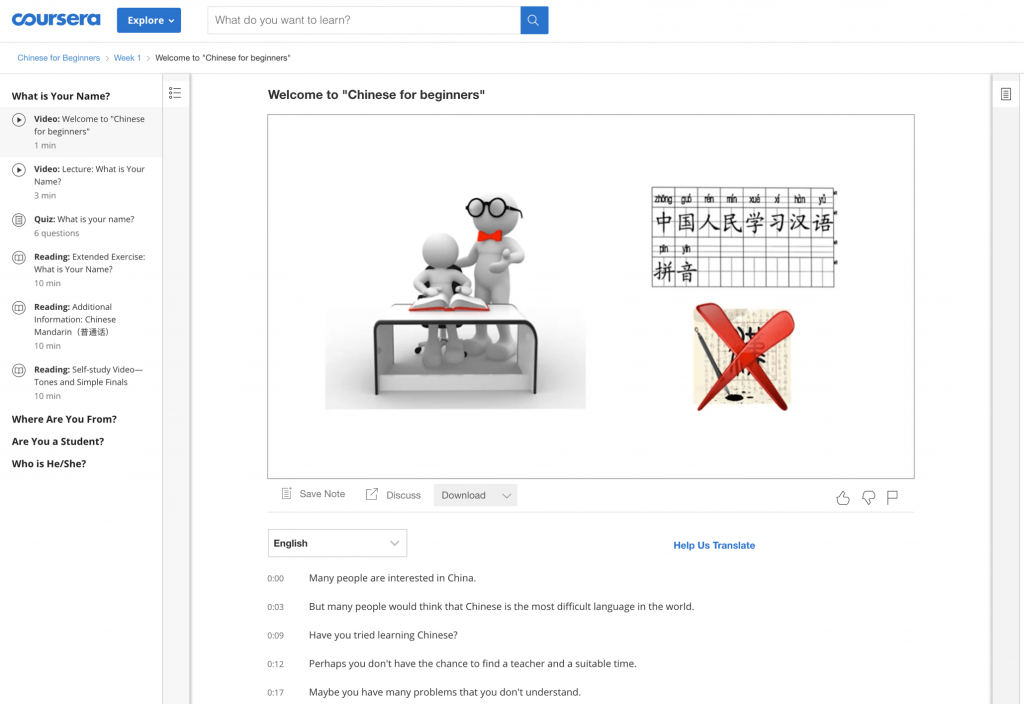Click the search magnifier button
Image resolution: width=1024 pixels, height=704 pixels.
coord(534,20)
